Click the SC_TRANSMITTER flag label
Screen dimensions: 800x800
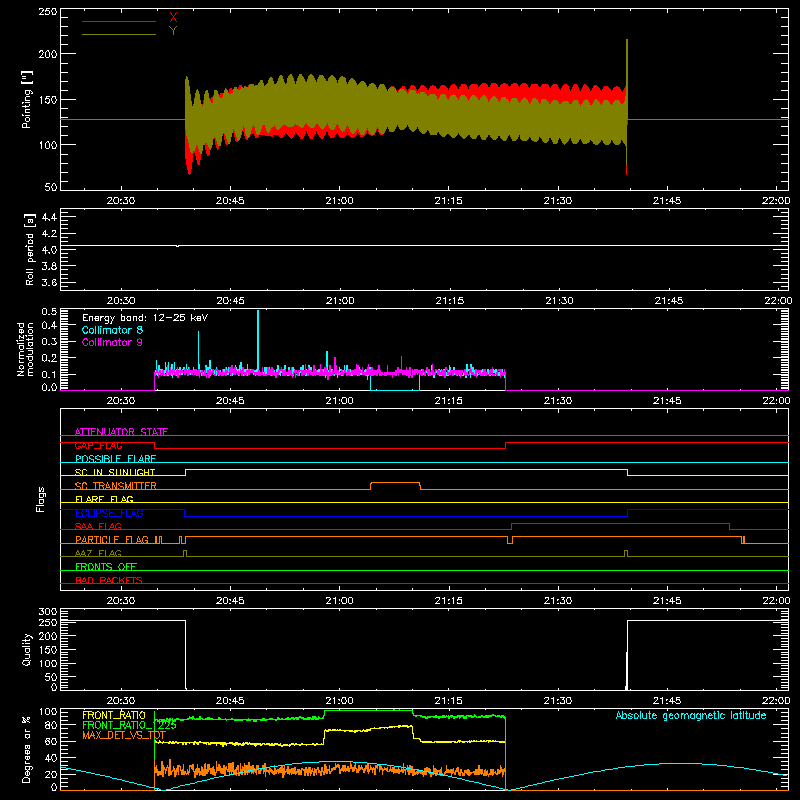[x=116, y=486]
